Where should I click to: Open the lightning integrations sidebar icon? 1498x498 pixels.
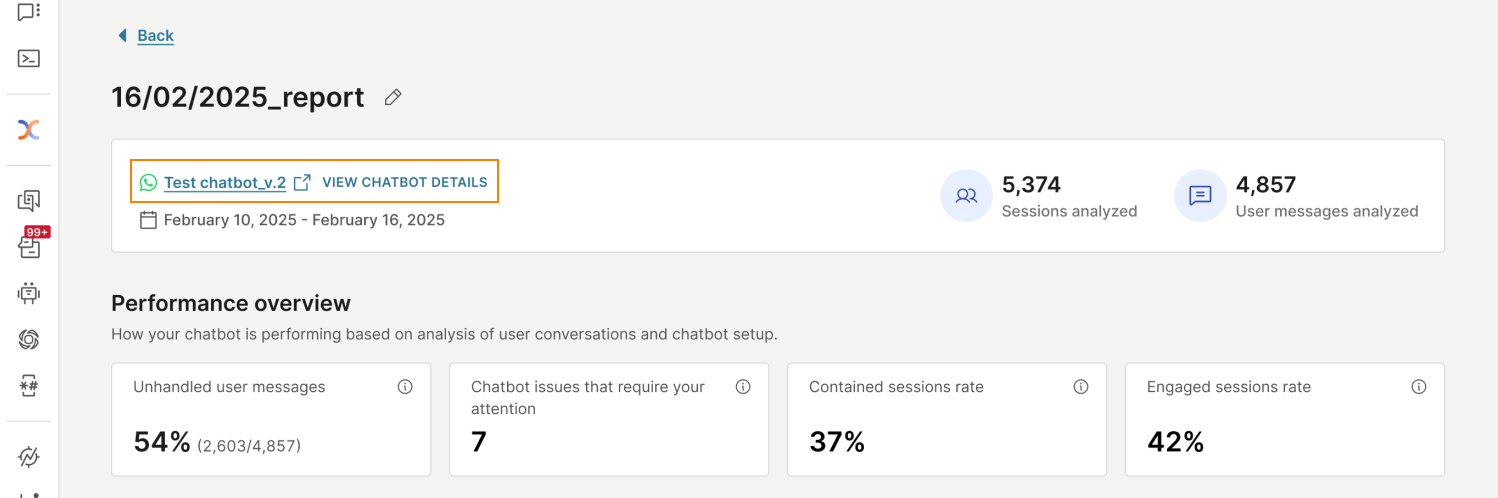[29, 457]
